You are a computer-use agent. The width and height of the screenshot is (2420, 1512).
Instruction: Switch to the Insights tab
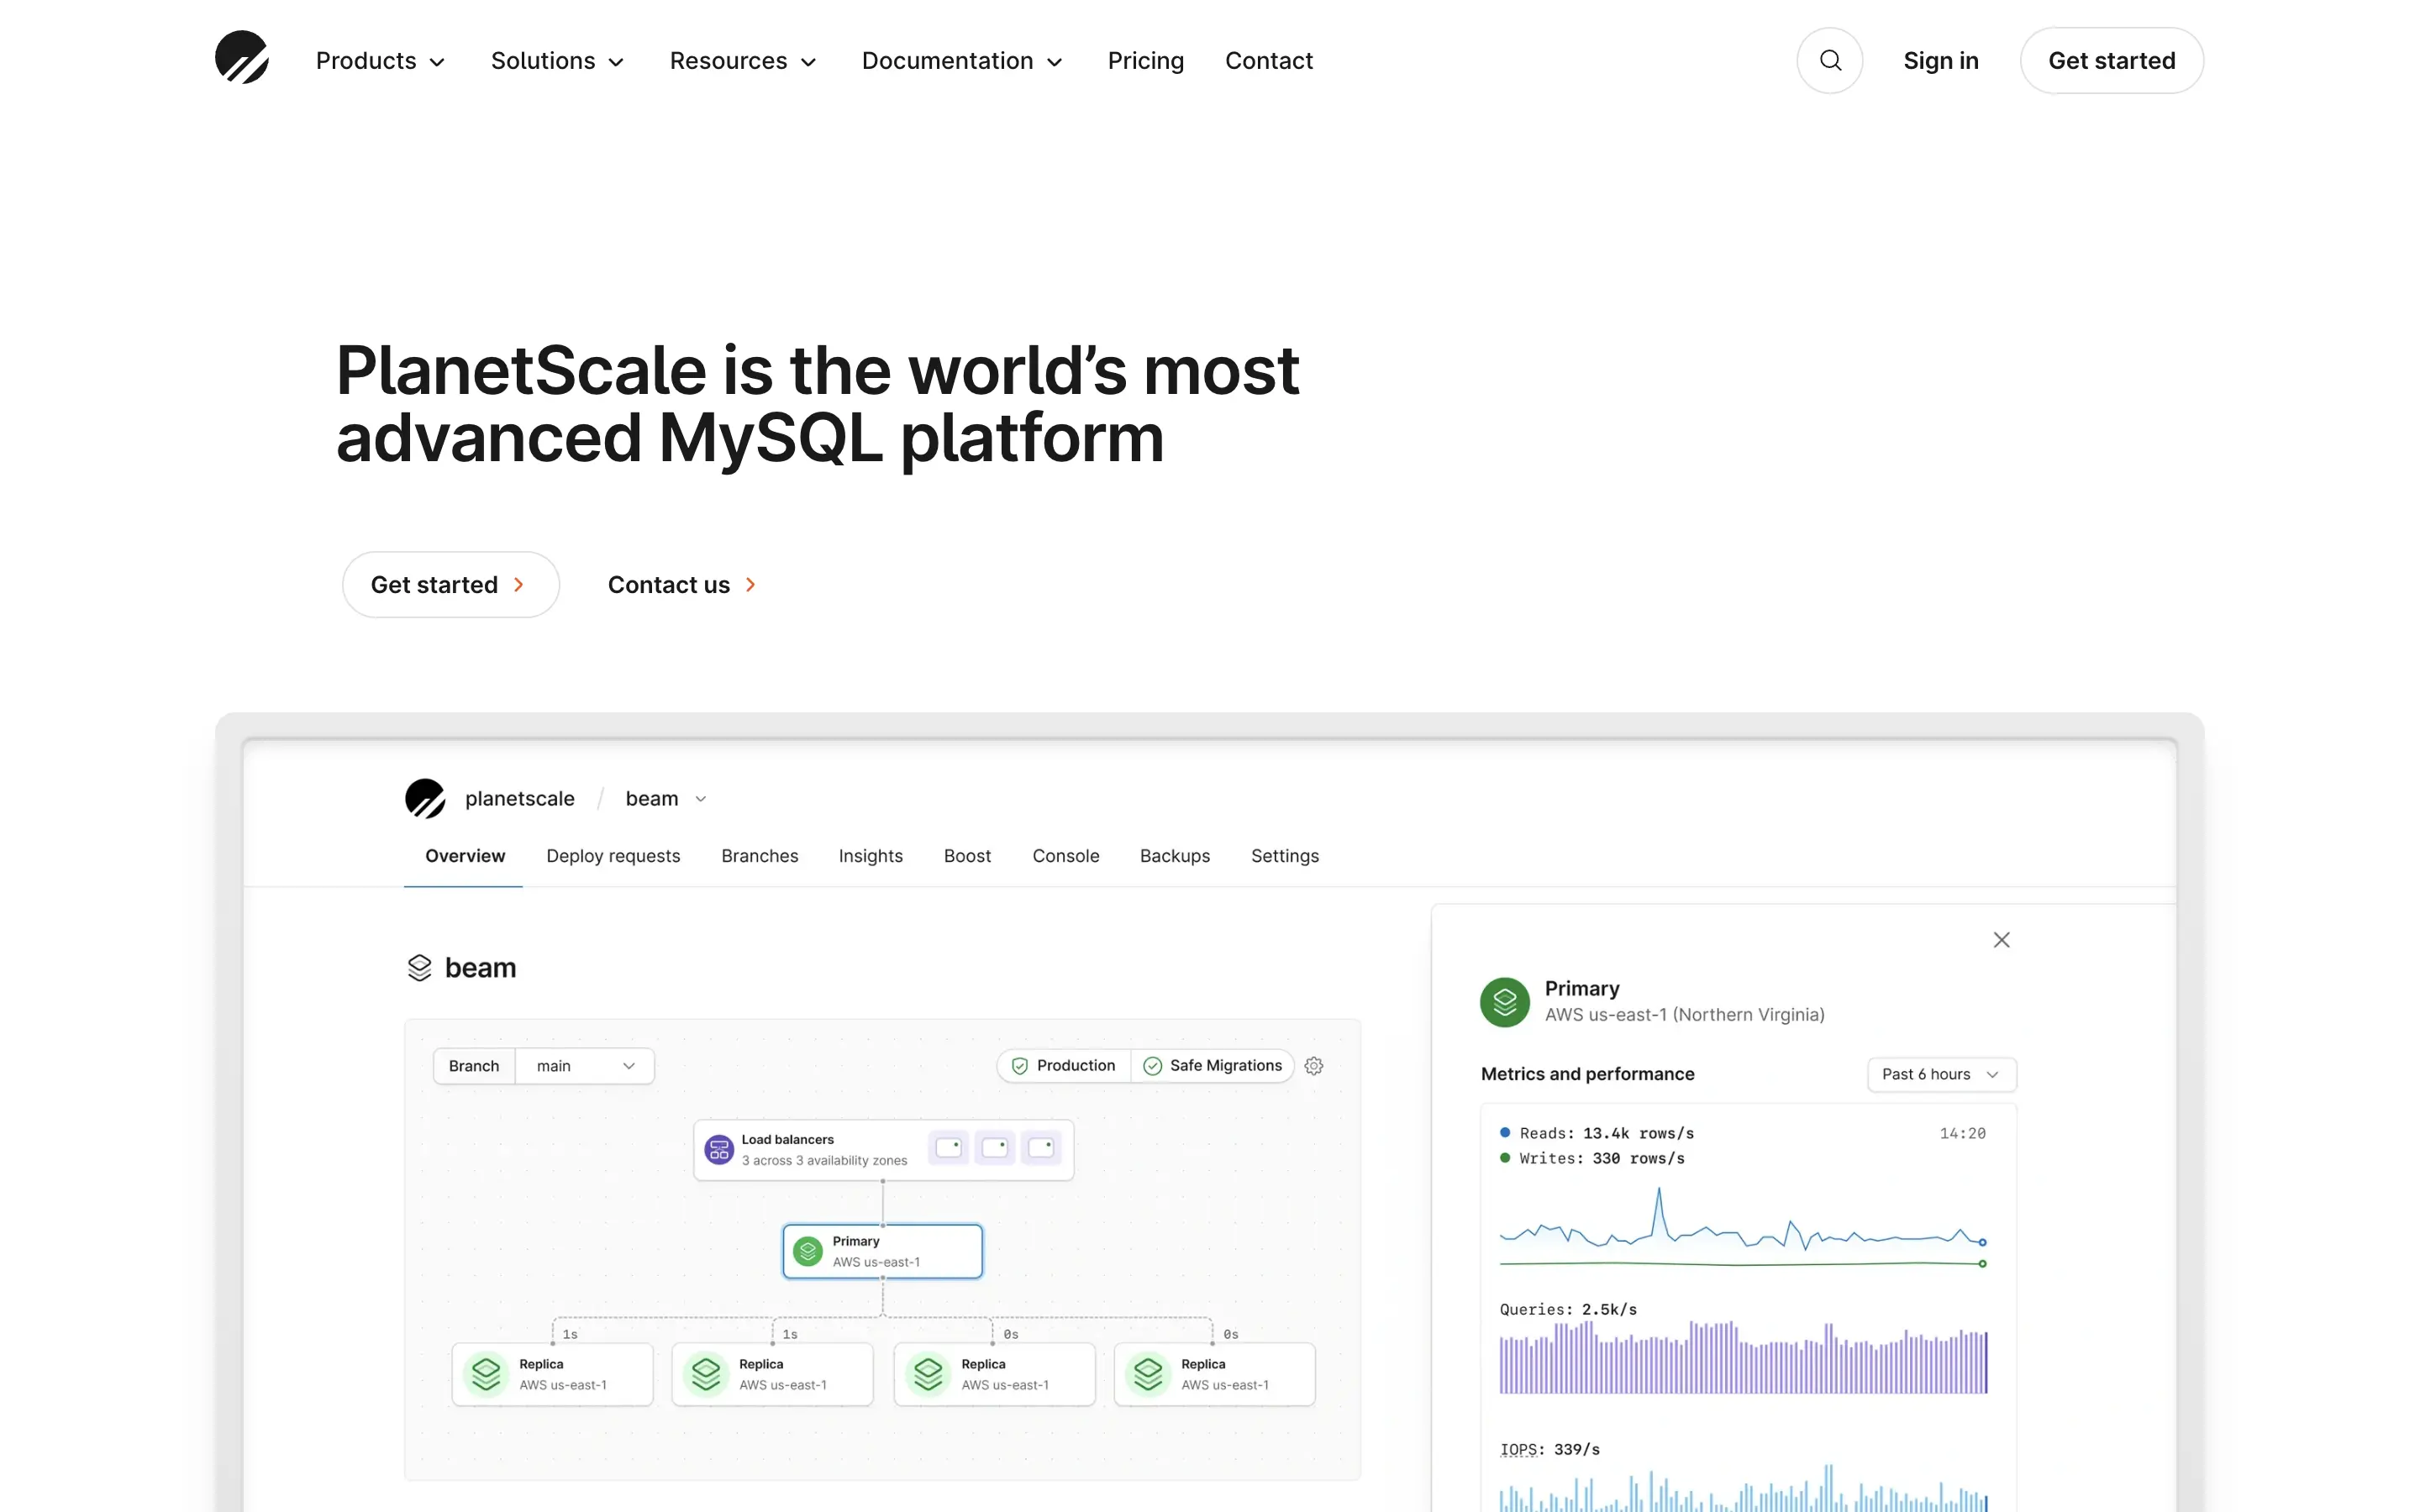(870, 856)
